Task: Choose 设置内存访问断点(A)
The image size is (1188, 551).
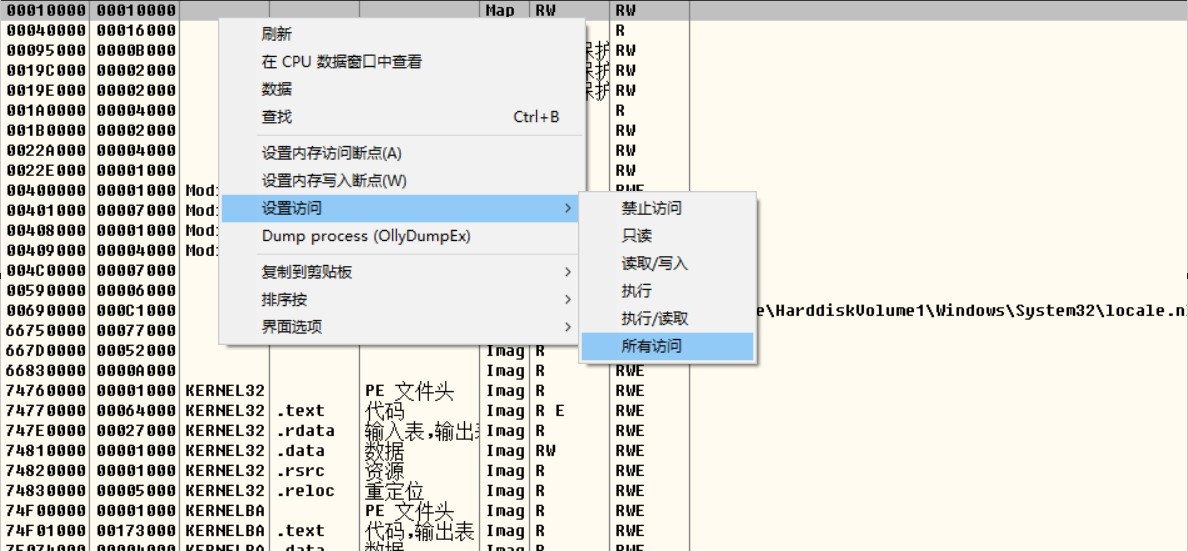Action: click(x=402, y=153)
